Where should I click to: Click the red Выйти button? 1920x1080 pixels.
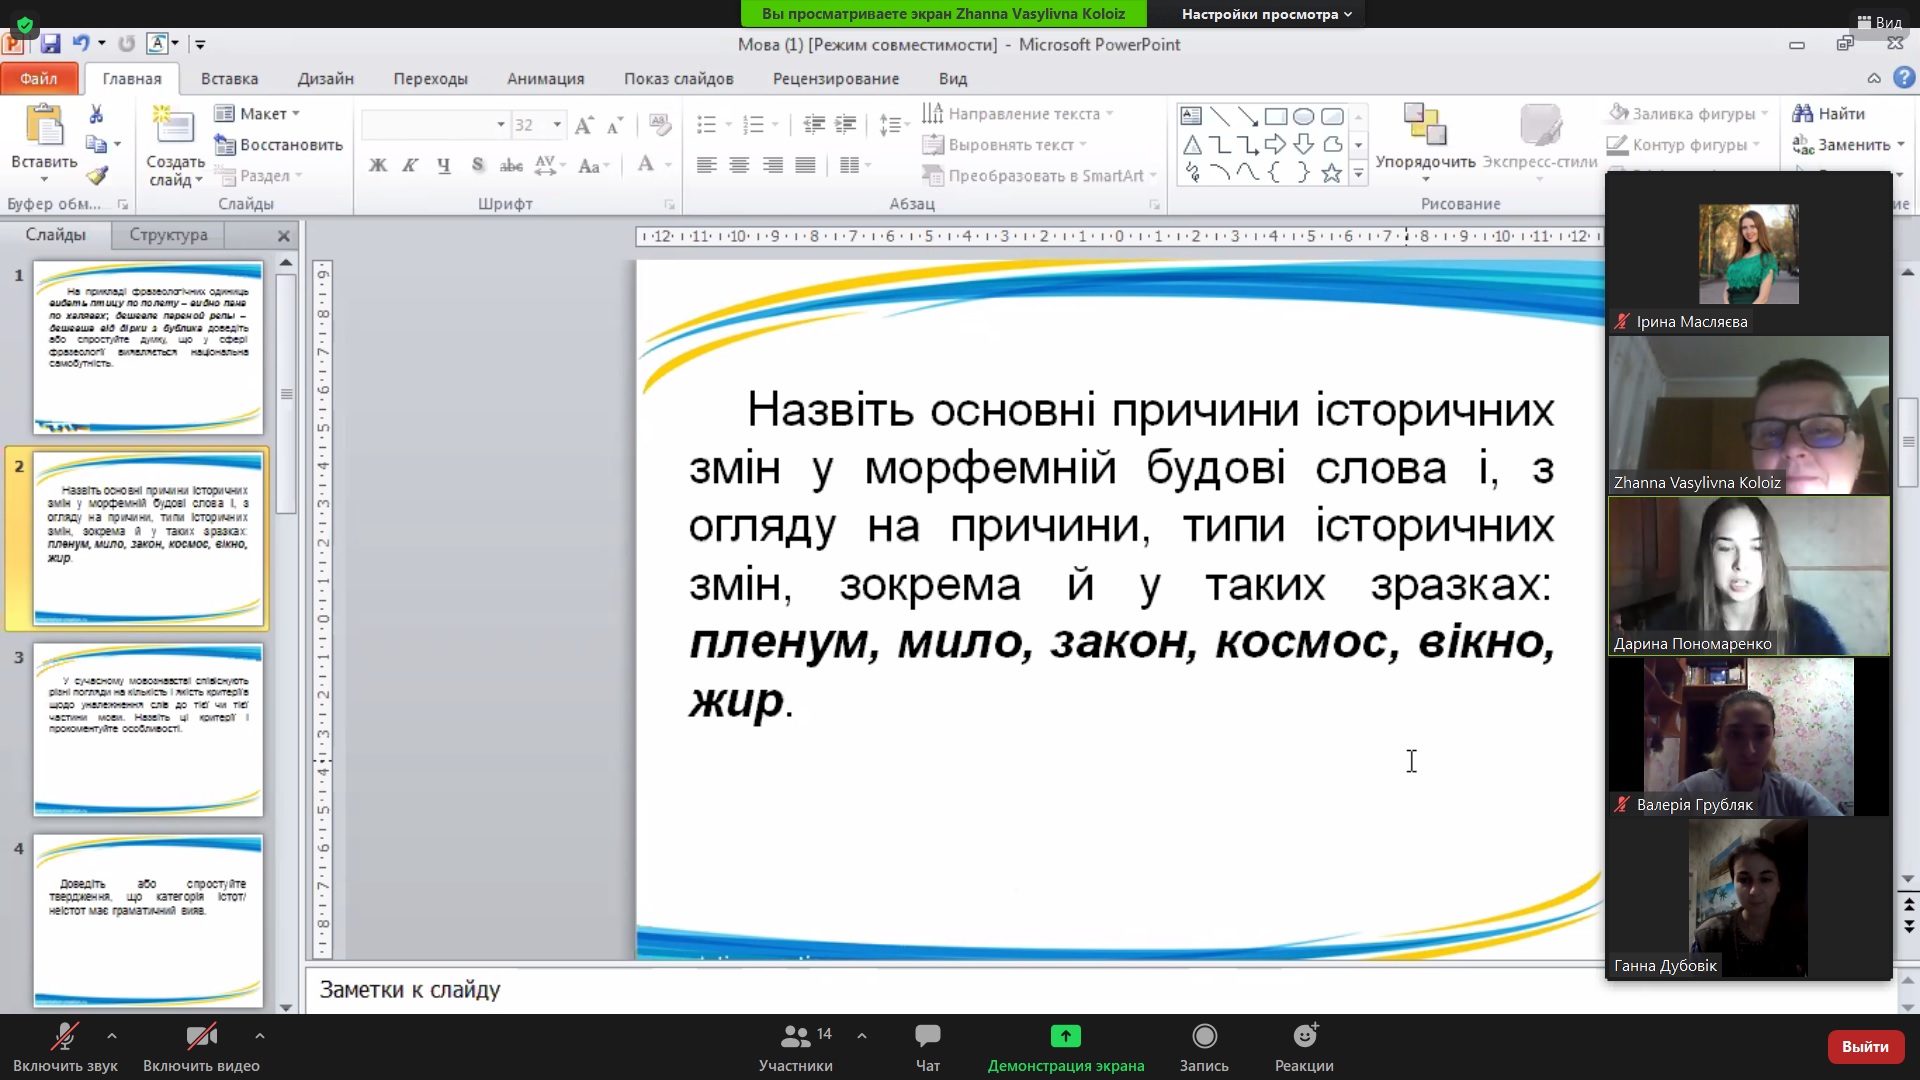1864,1046
